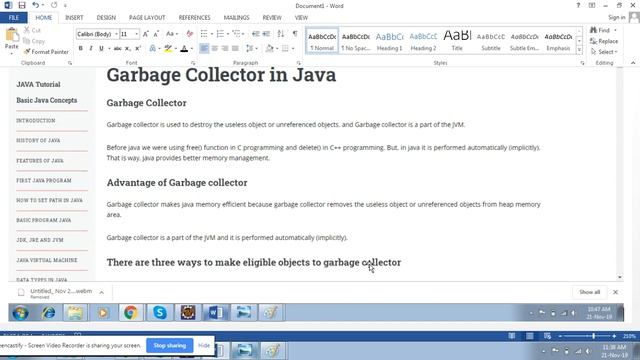The height and width of the screenshot is (360, 640).
Task: Click the Cut command
Action: click(x=32, y=30)
